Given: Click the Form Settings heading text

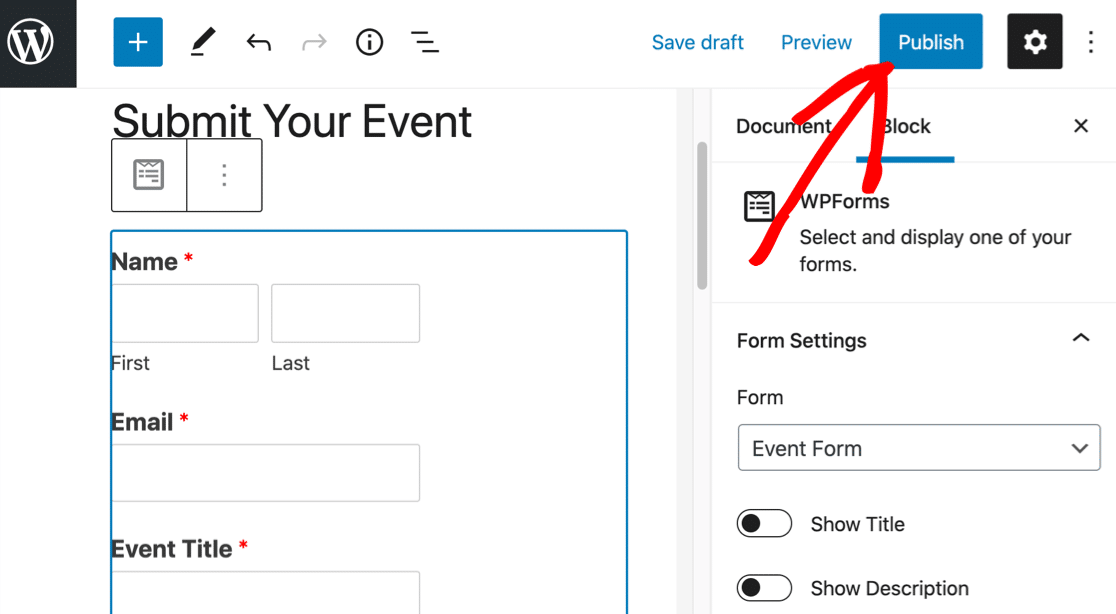Looking at the screenshot, I should [801, 341].
